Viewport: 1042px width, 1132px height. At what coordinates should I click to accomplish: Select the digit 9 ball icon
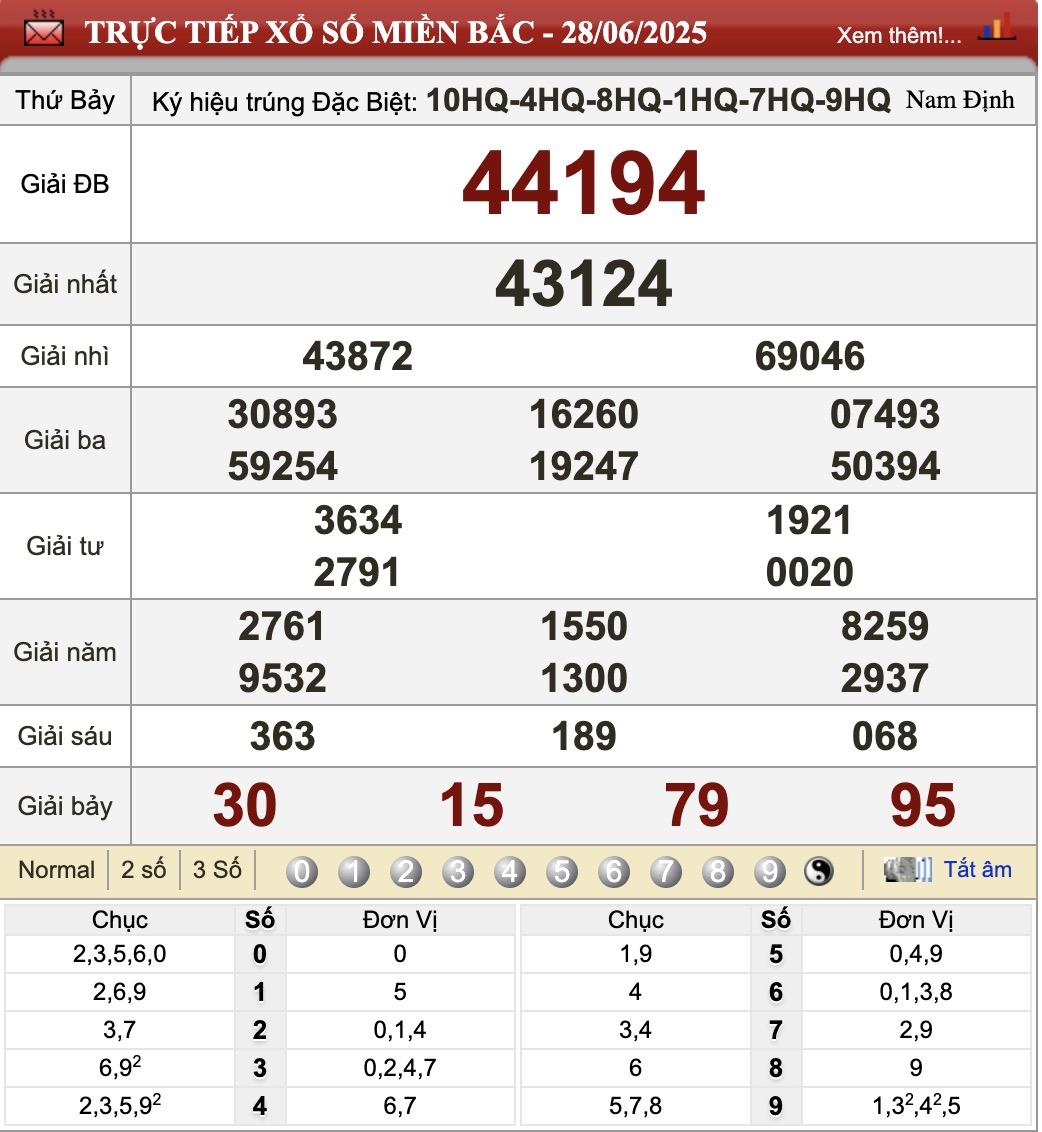(769, 871)
